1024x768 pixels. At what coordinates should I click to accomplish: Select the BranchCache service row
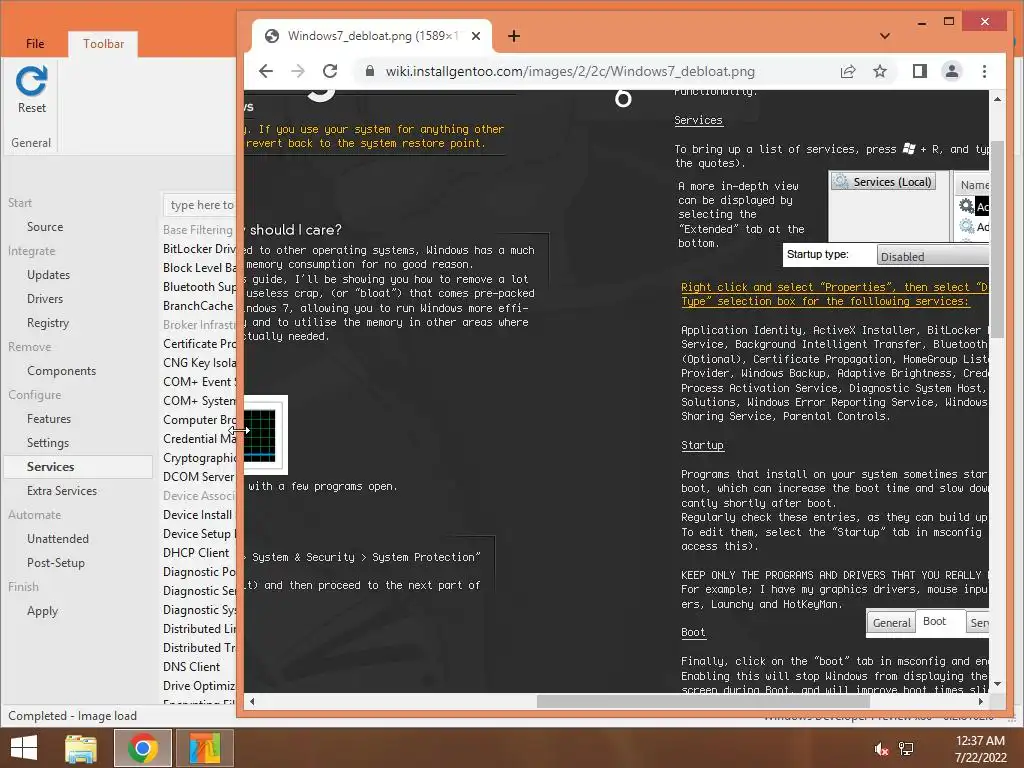[199, 306]
